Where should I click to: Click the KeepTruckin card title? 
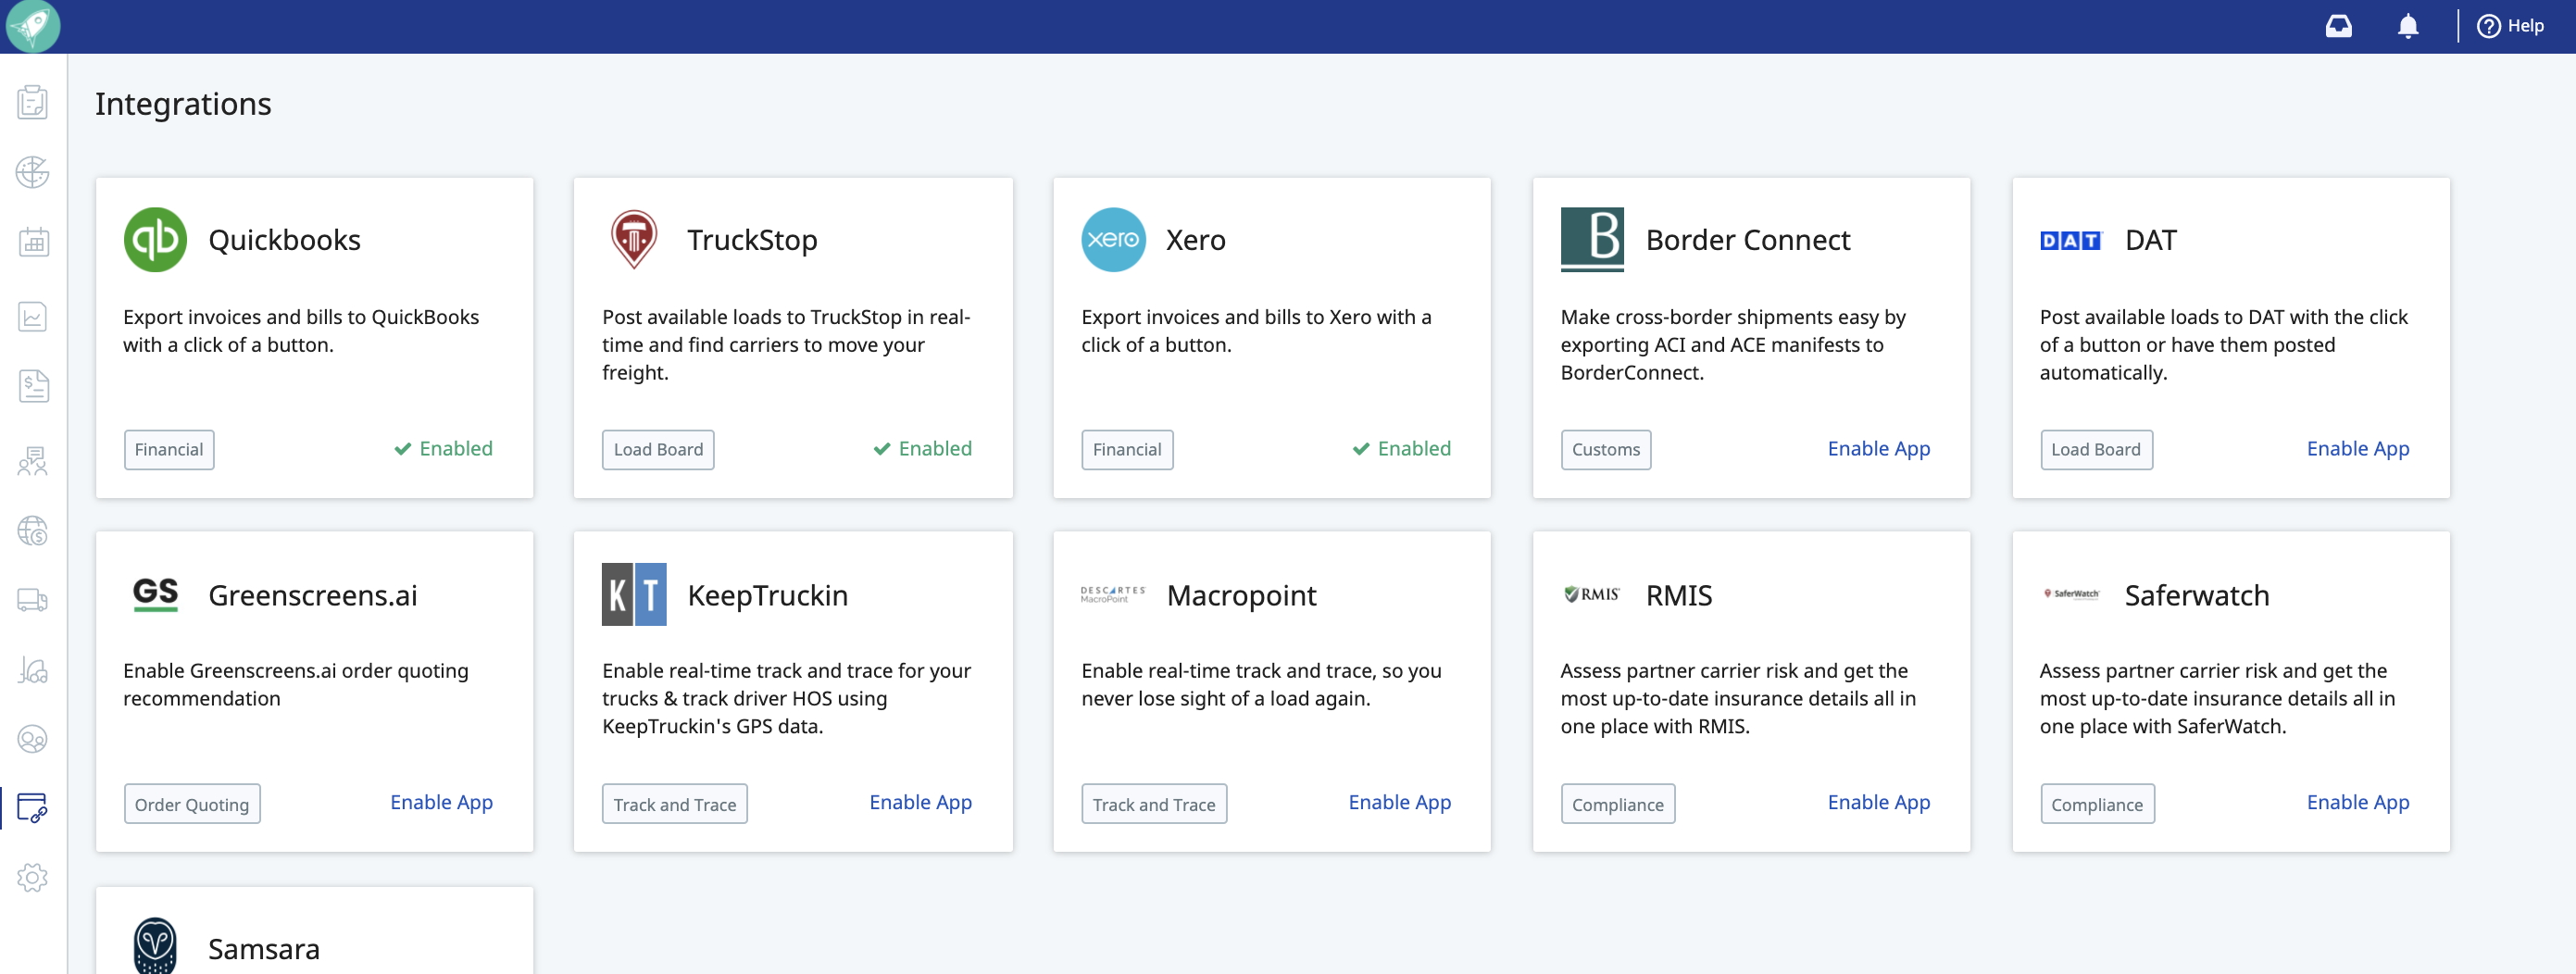point(767,595)
